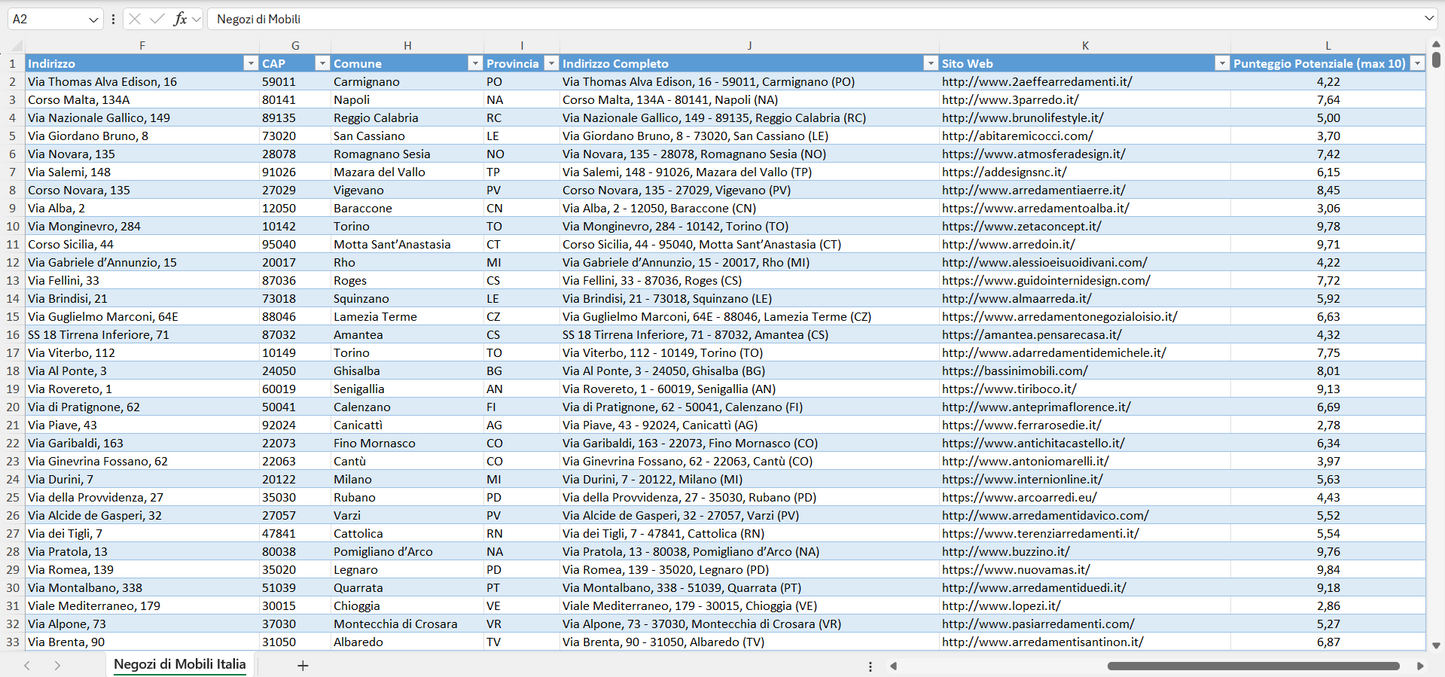The width and height of the screenshot is (1445, 677).
Task: Open the Punteggio Potenziale filter dropdown
Action: (1416, 63)
